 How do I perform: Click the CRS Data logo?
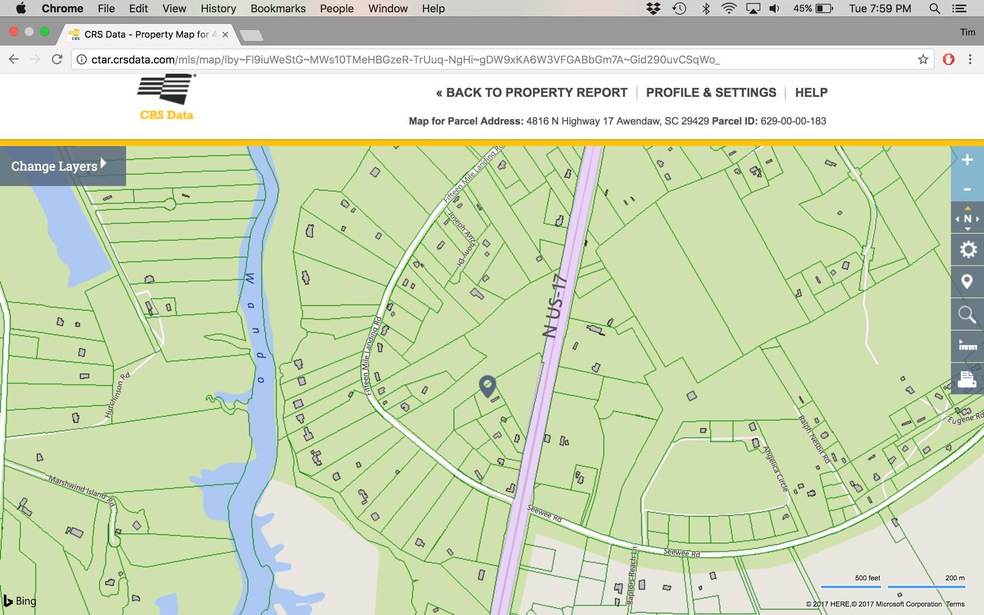pyautogui.click(x=167, y=97)
